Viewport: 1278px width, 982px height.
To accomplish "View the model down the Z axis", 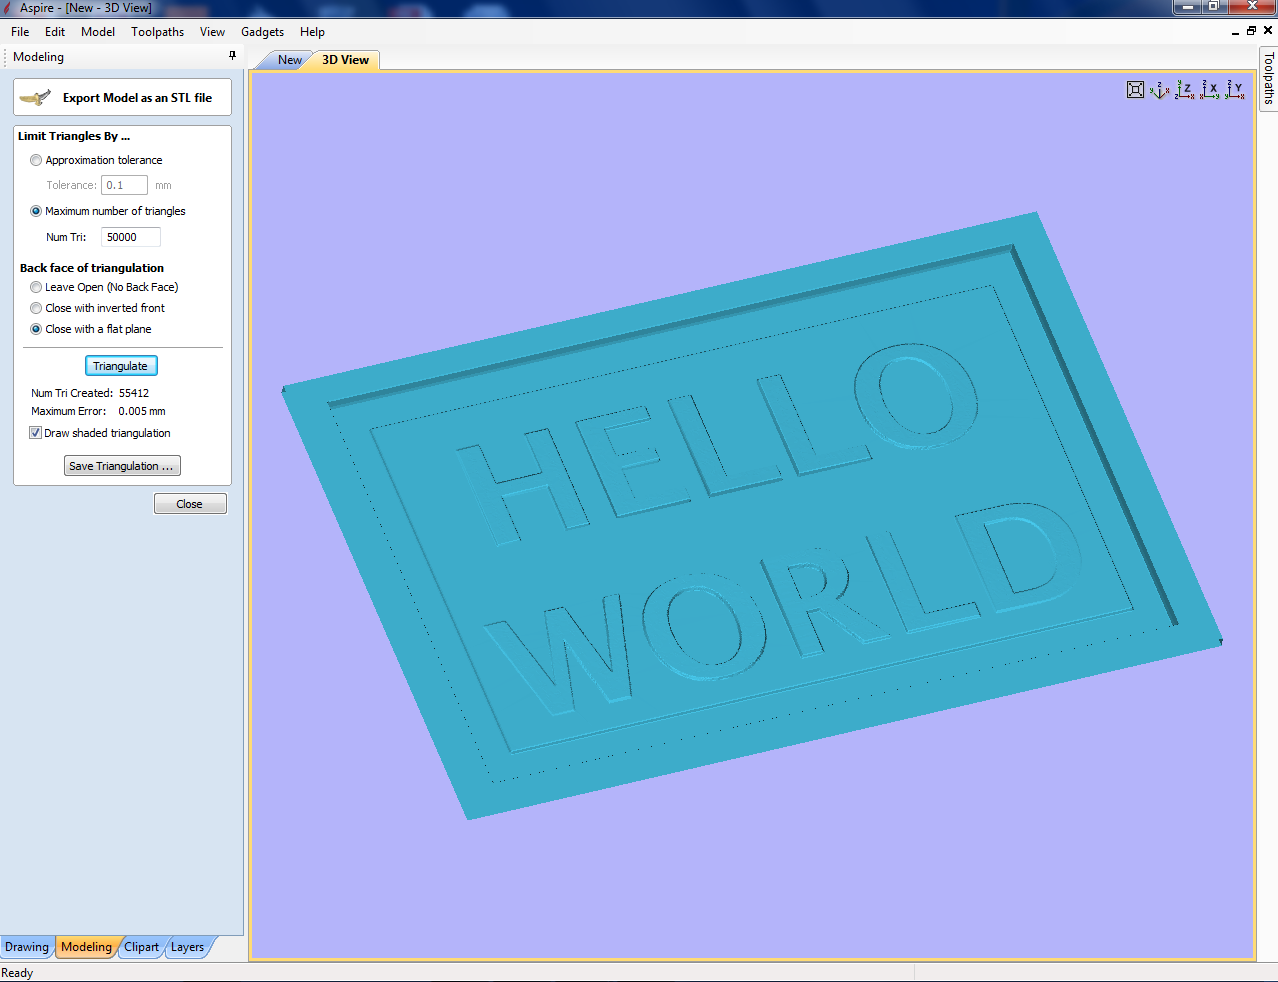I will pyautogui.click(x=1185, y=90).
